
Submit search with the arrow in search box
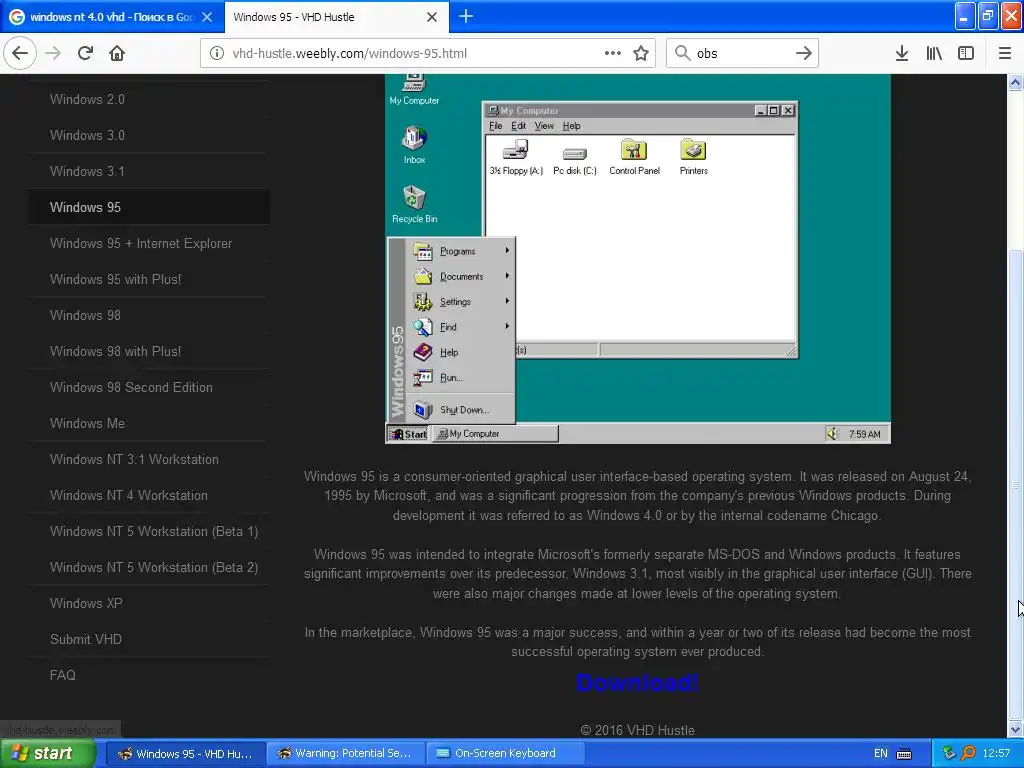(804, 53)
